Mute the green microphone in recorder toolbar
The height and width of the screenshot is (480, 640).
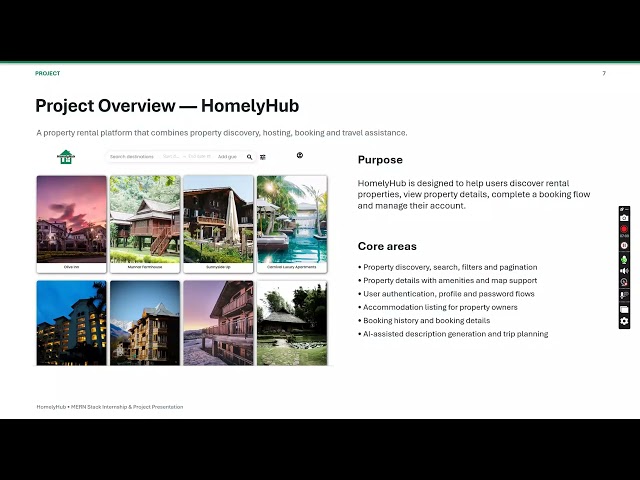[x=624, y=260]
